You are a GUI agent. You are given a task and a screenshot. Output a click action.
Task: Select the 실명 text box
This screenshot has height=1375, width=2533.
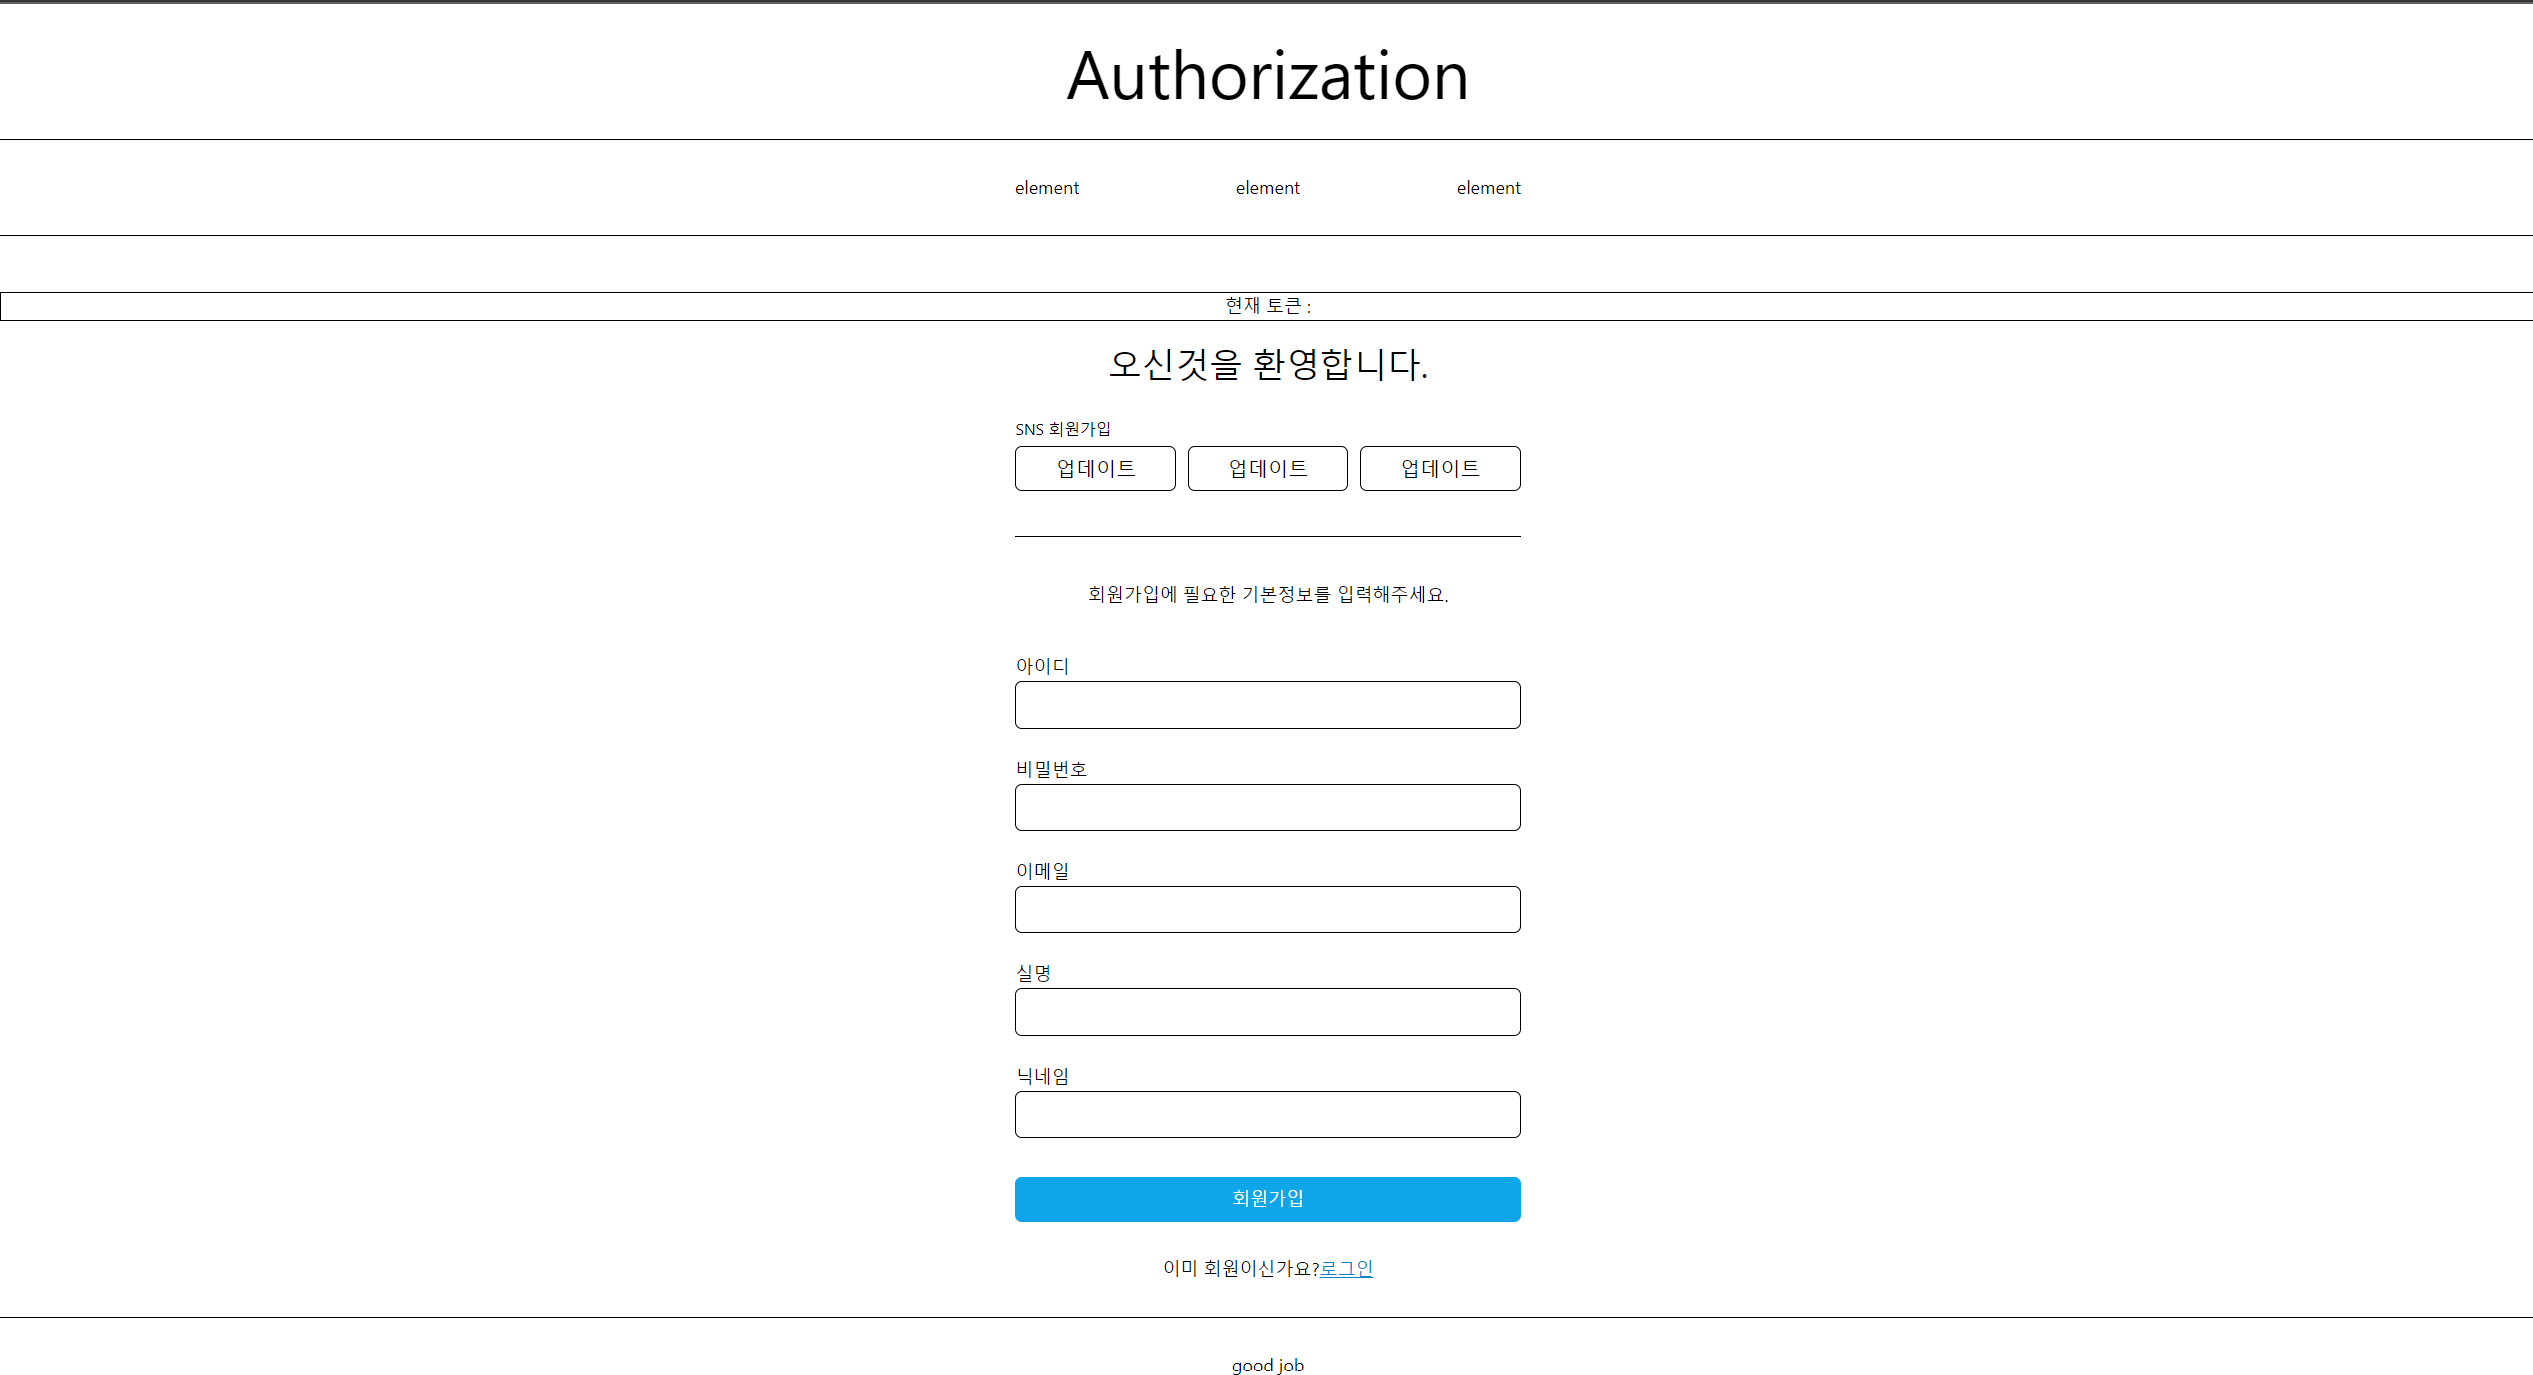[1267, 1012]
